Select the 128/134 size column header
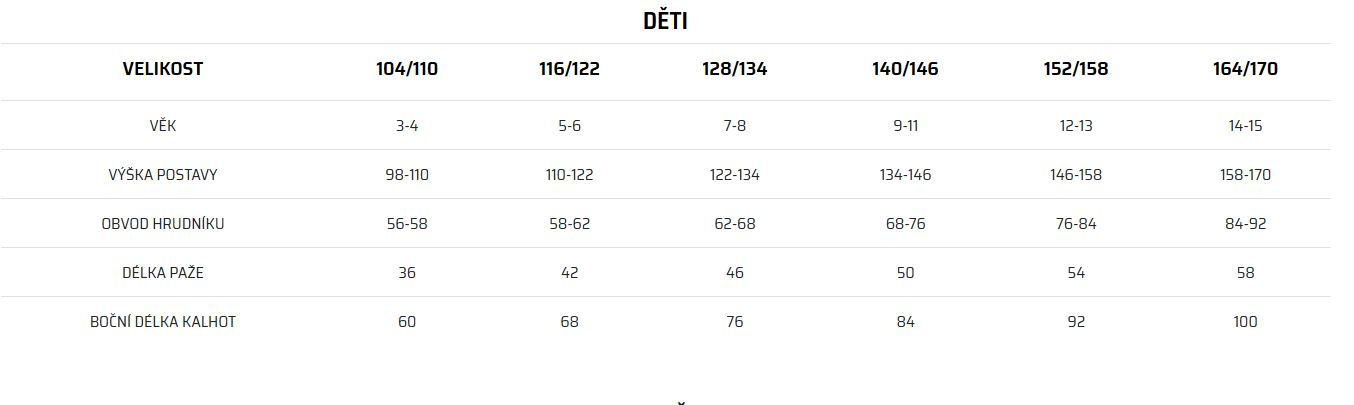This screenshot has height=405, width=1354. click(x=735, y=69)
